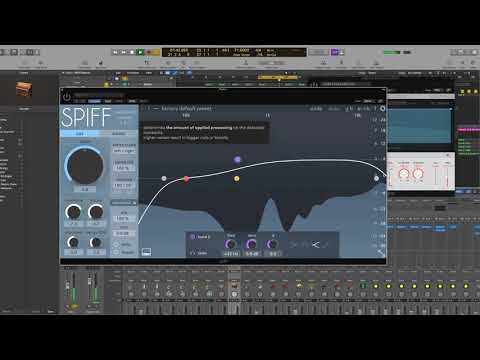The height and width of the screenshot is (360, 480).
Task: Click the stop button in transport
Action: coord(132,52)
